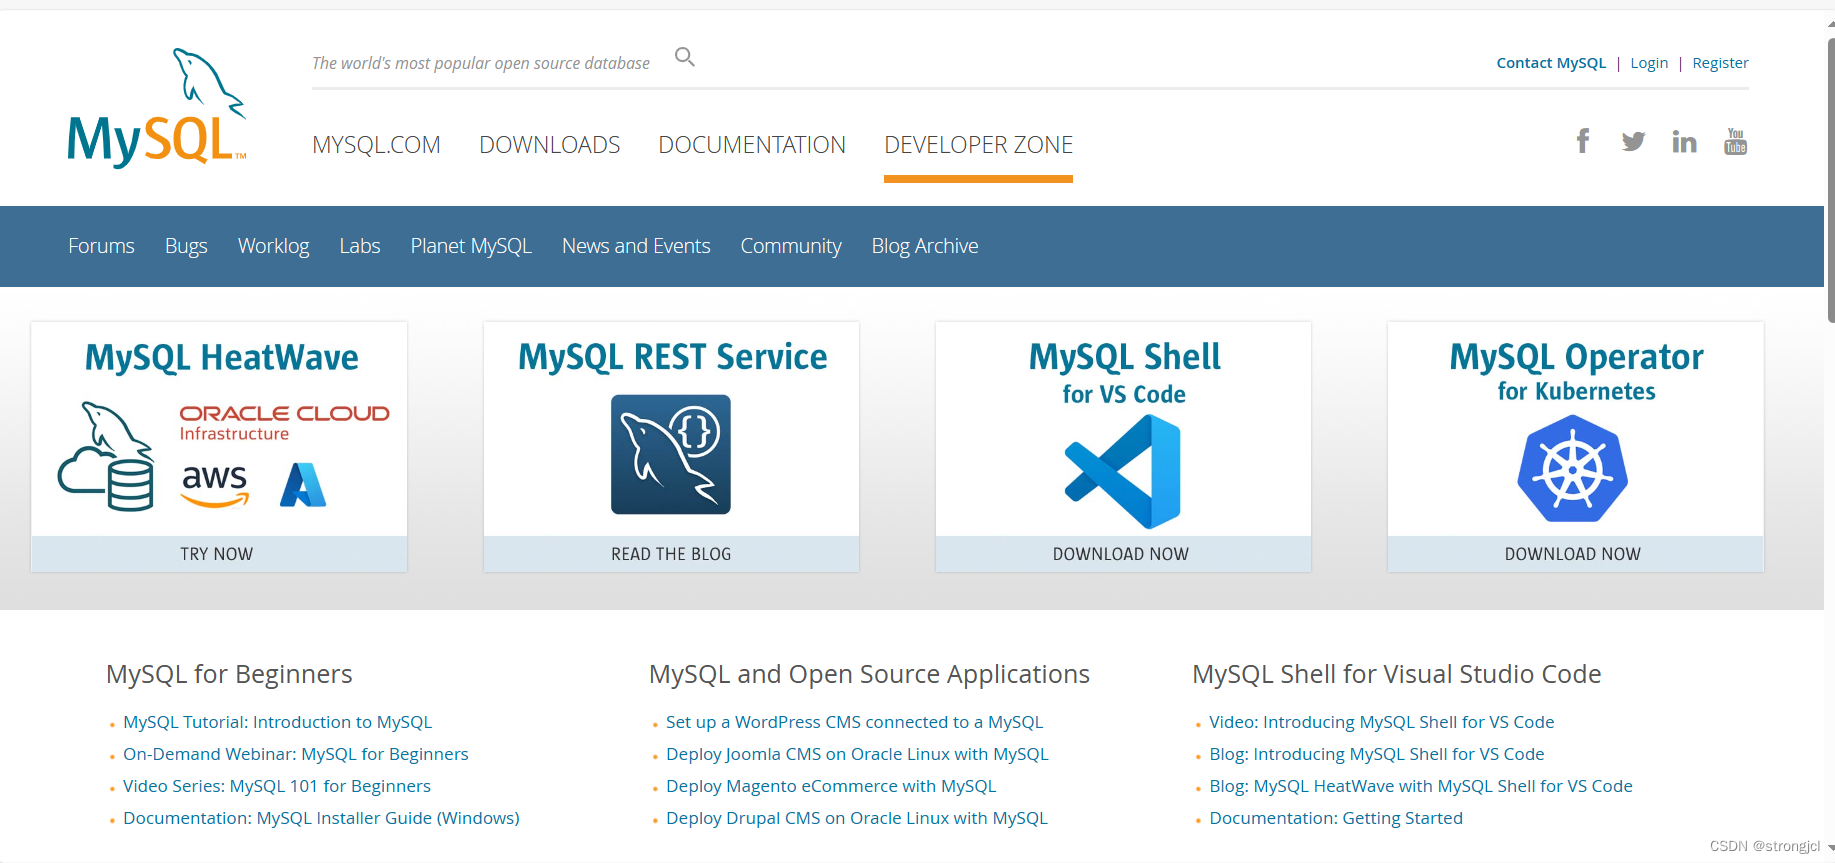
Task: Click DOWNLOAD NOW under MySQL Operator
Action: 1575,554
